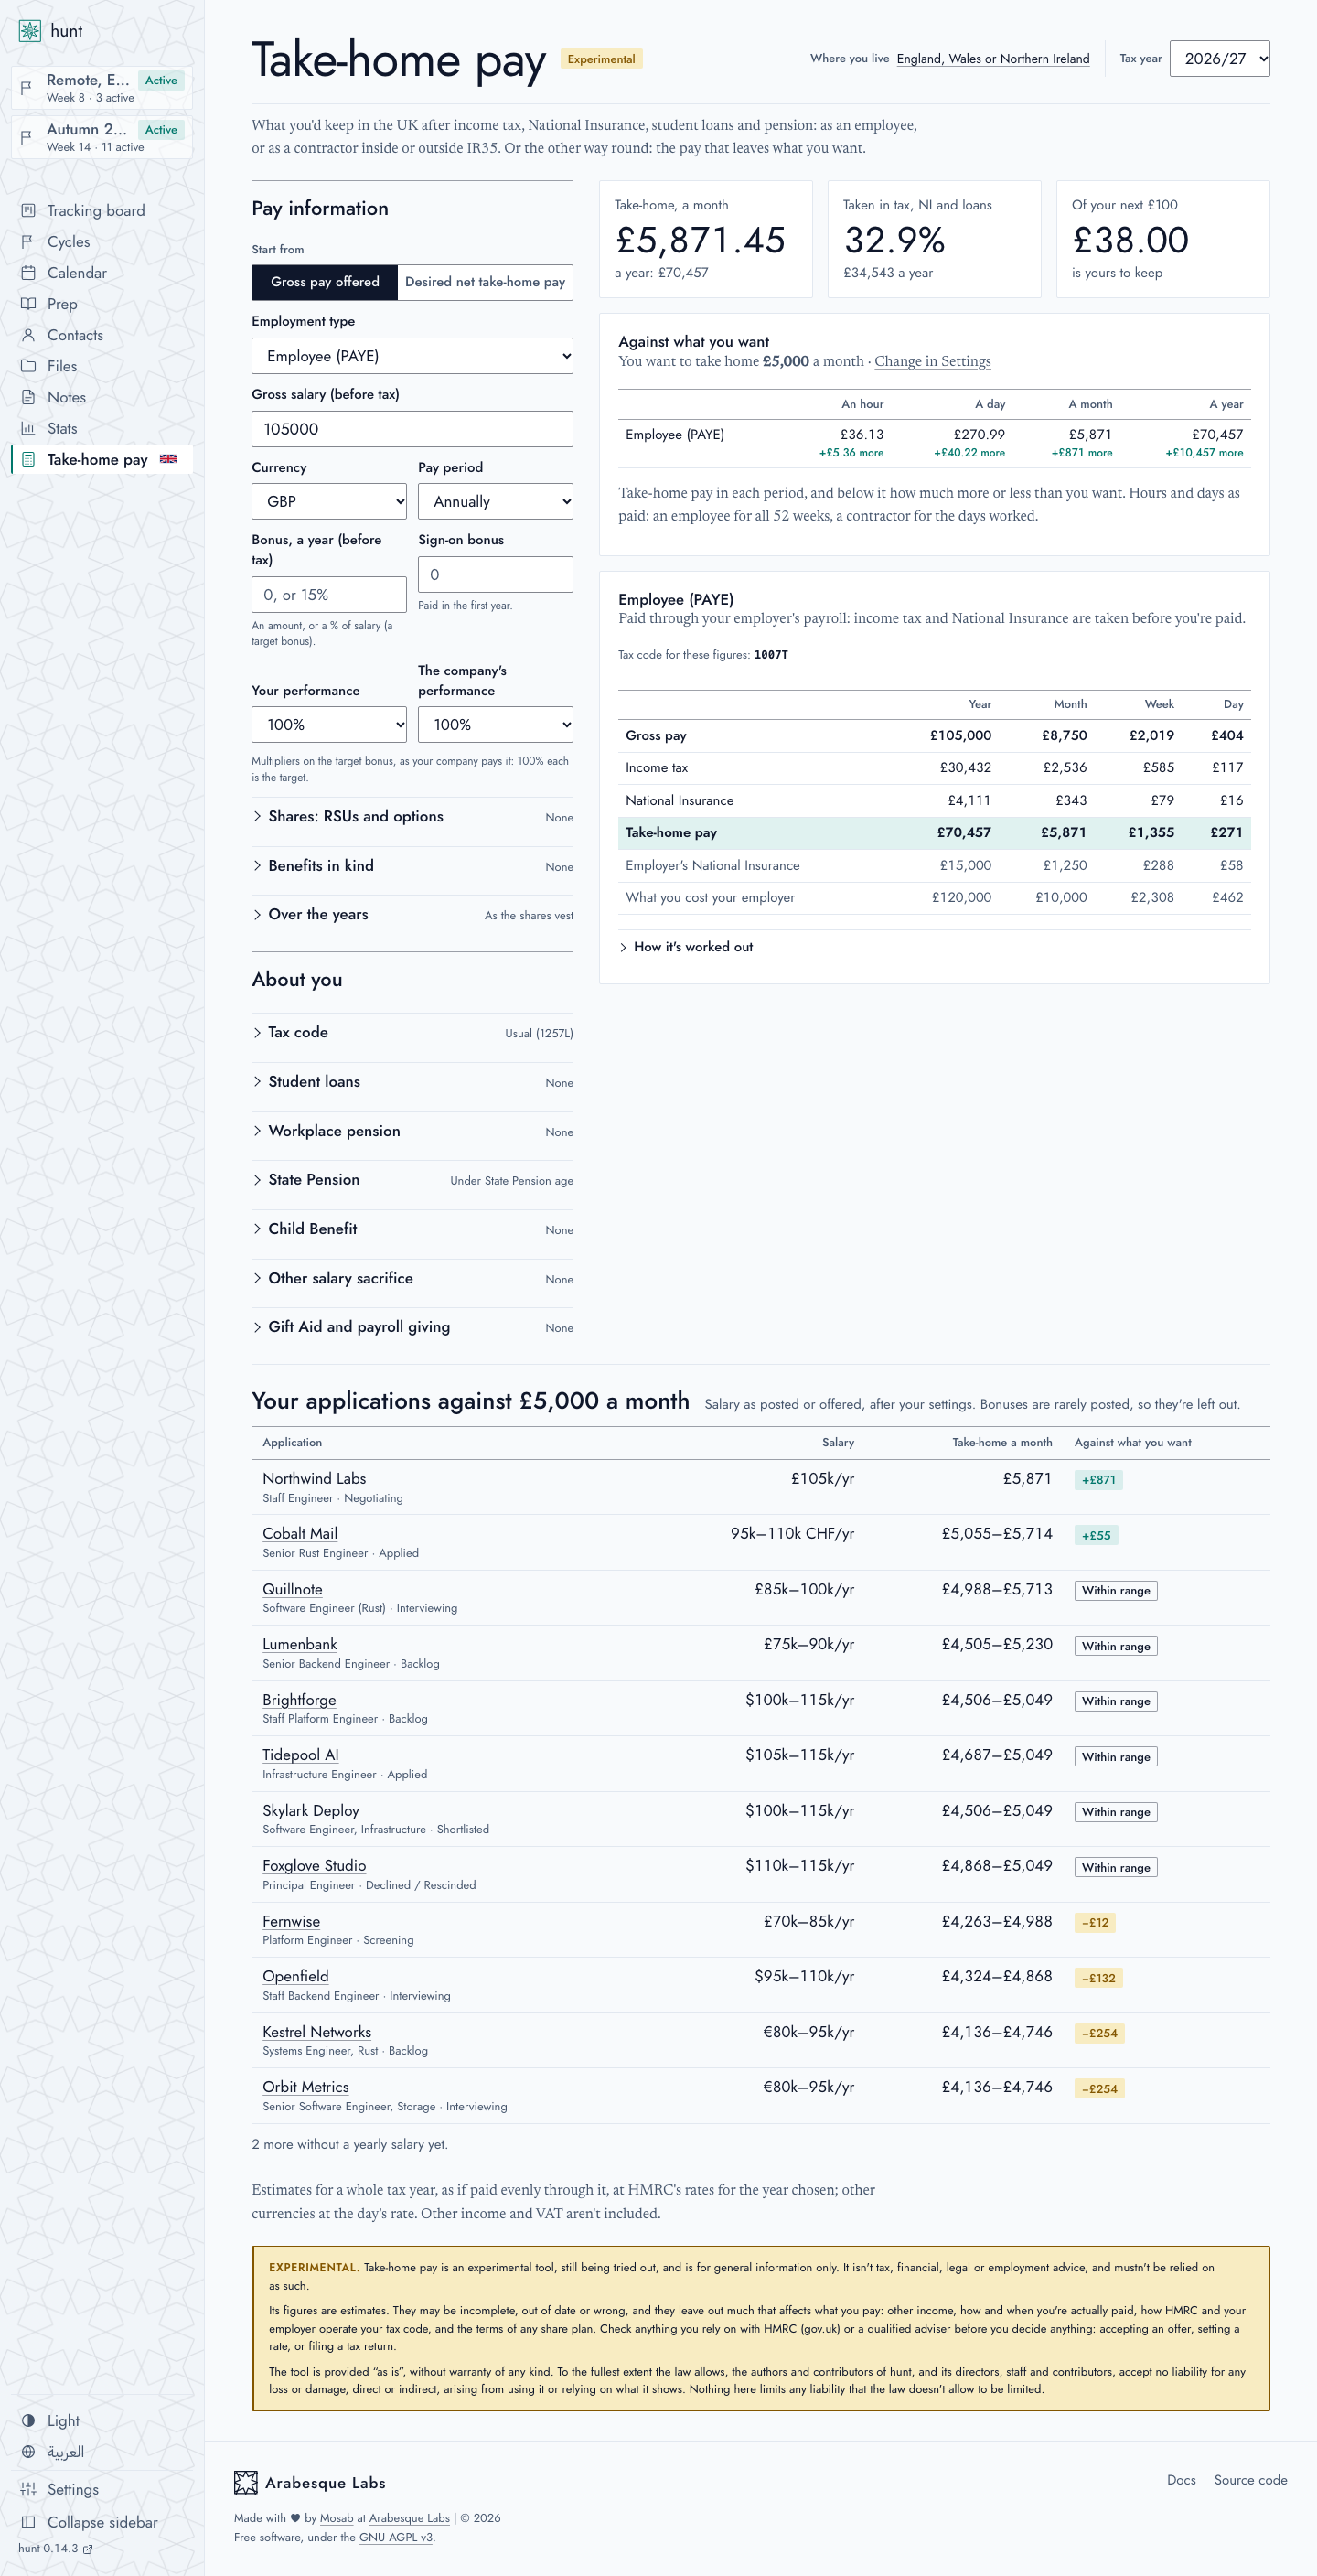Click the Light theme half-circle icon
The width and height of the screenshot is (1317, 2576).
(28, 2420)
